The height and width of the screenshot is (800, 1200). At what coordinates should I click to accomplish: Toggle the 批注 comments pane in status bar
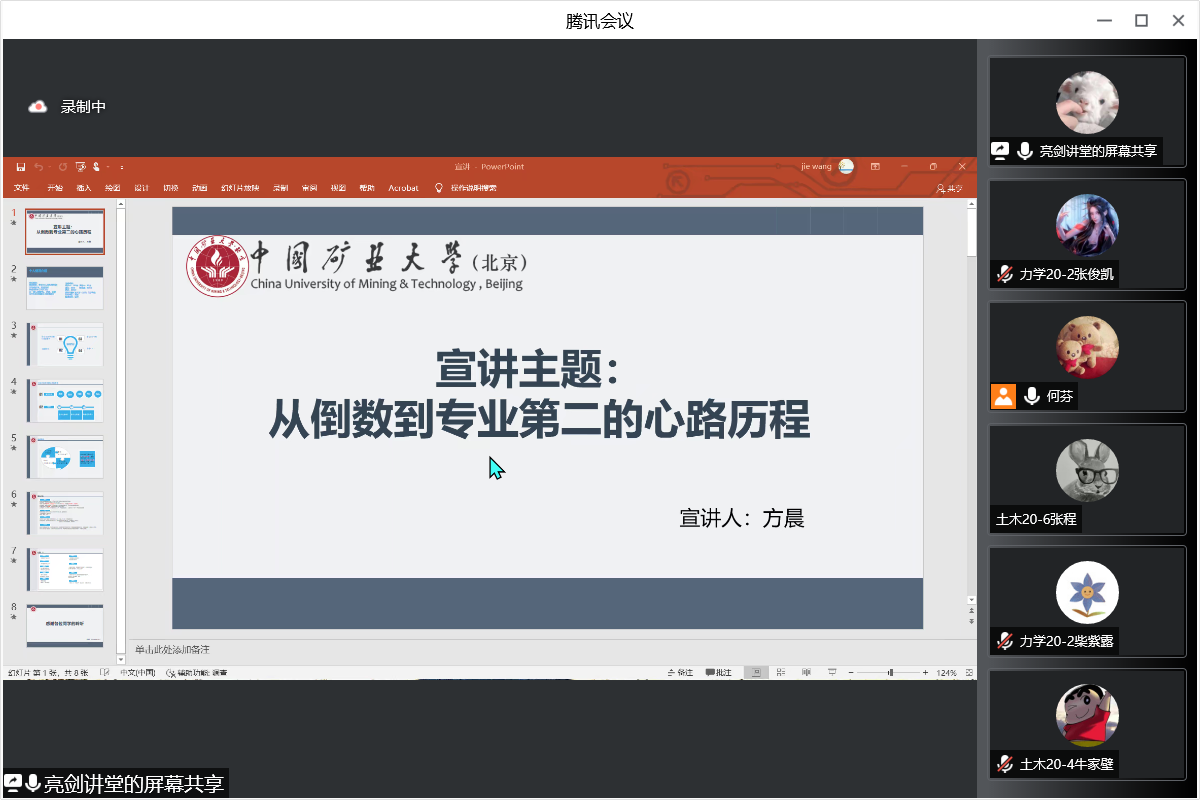click(718, 673)
